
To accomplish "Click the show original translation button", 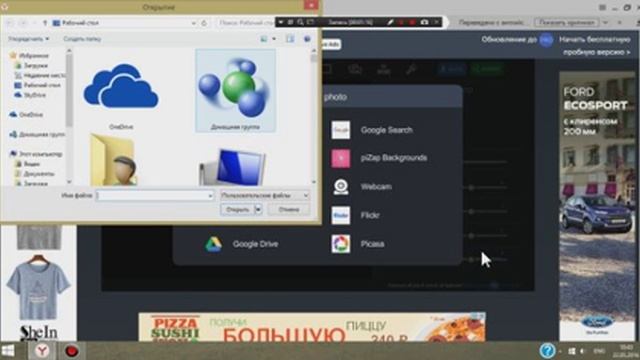I will click(567, 22).
